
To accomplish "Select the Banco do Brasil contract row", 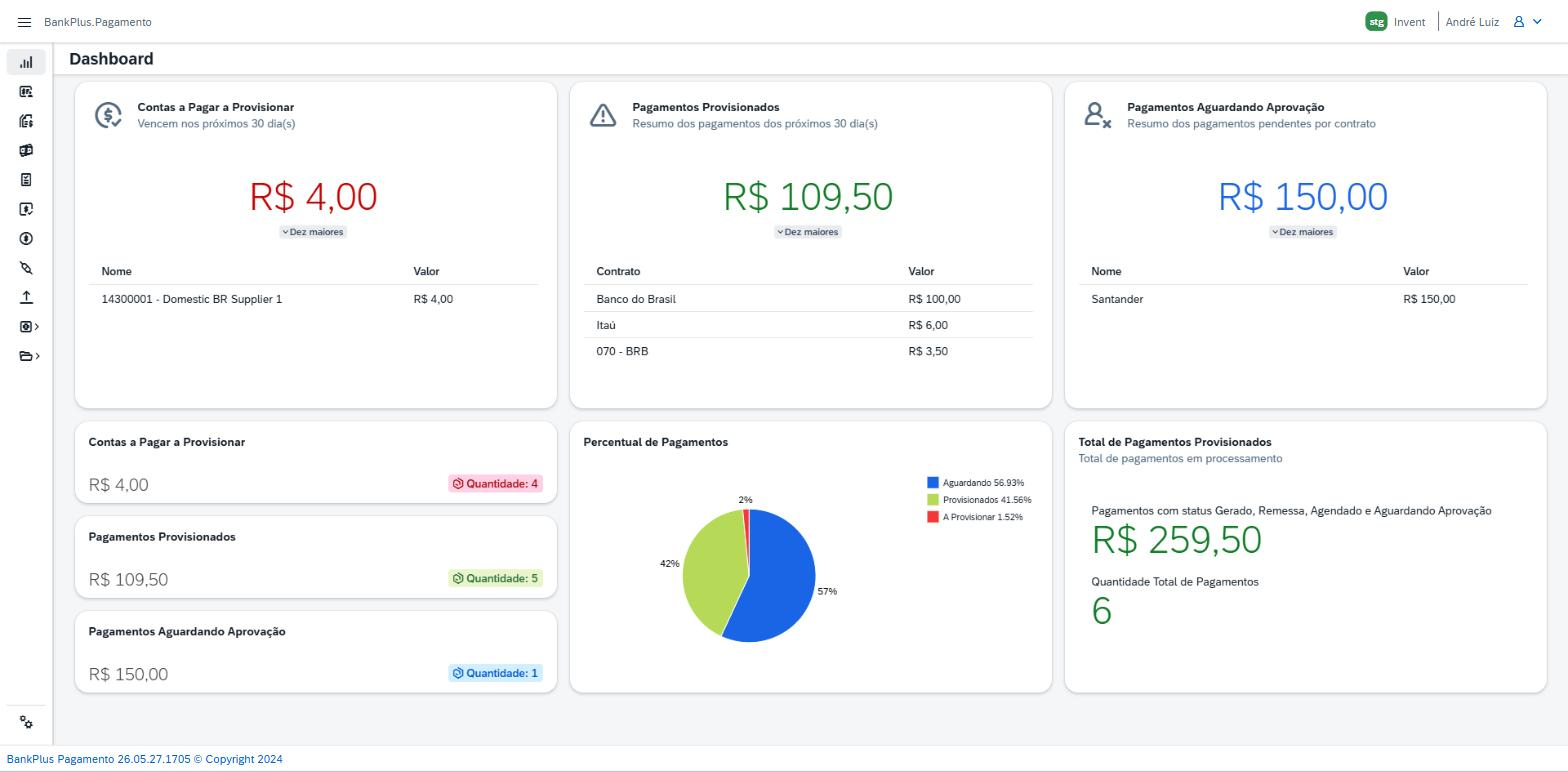I will coord(808,299).
